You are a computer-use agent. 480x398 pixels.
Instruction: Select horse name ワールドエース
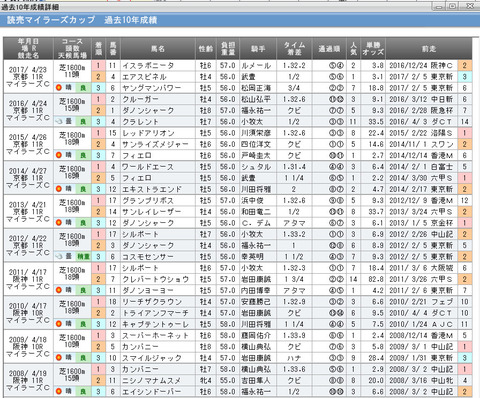pyautogui.click(x=148, y=167)
